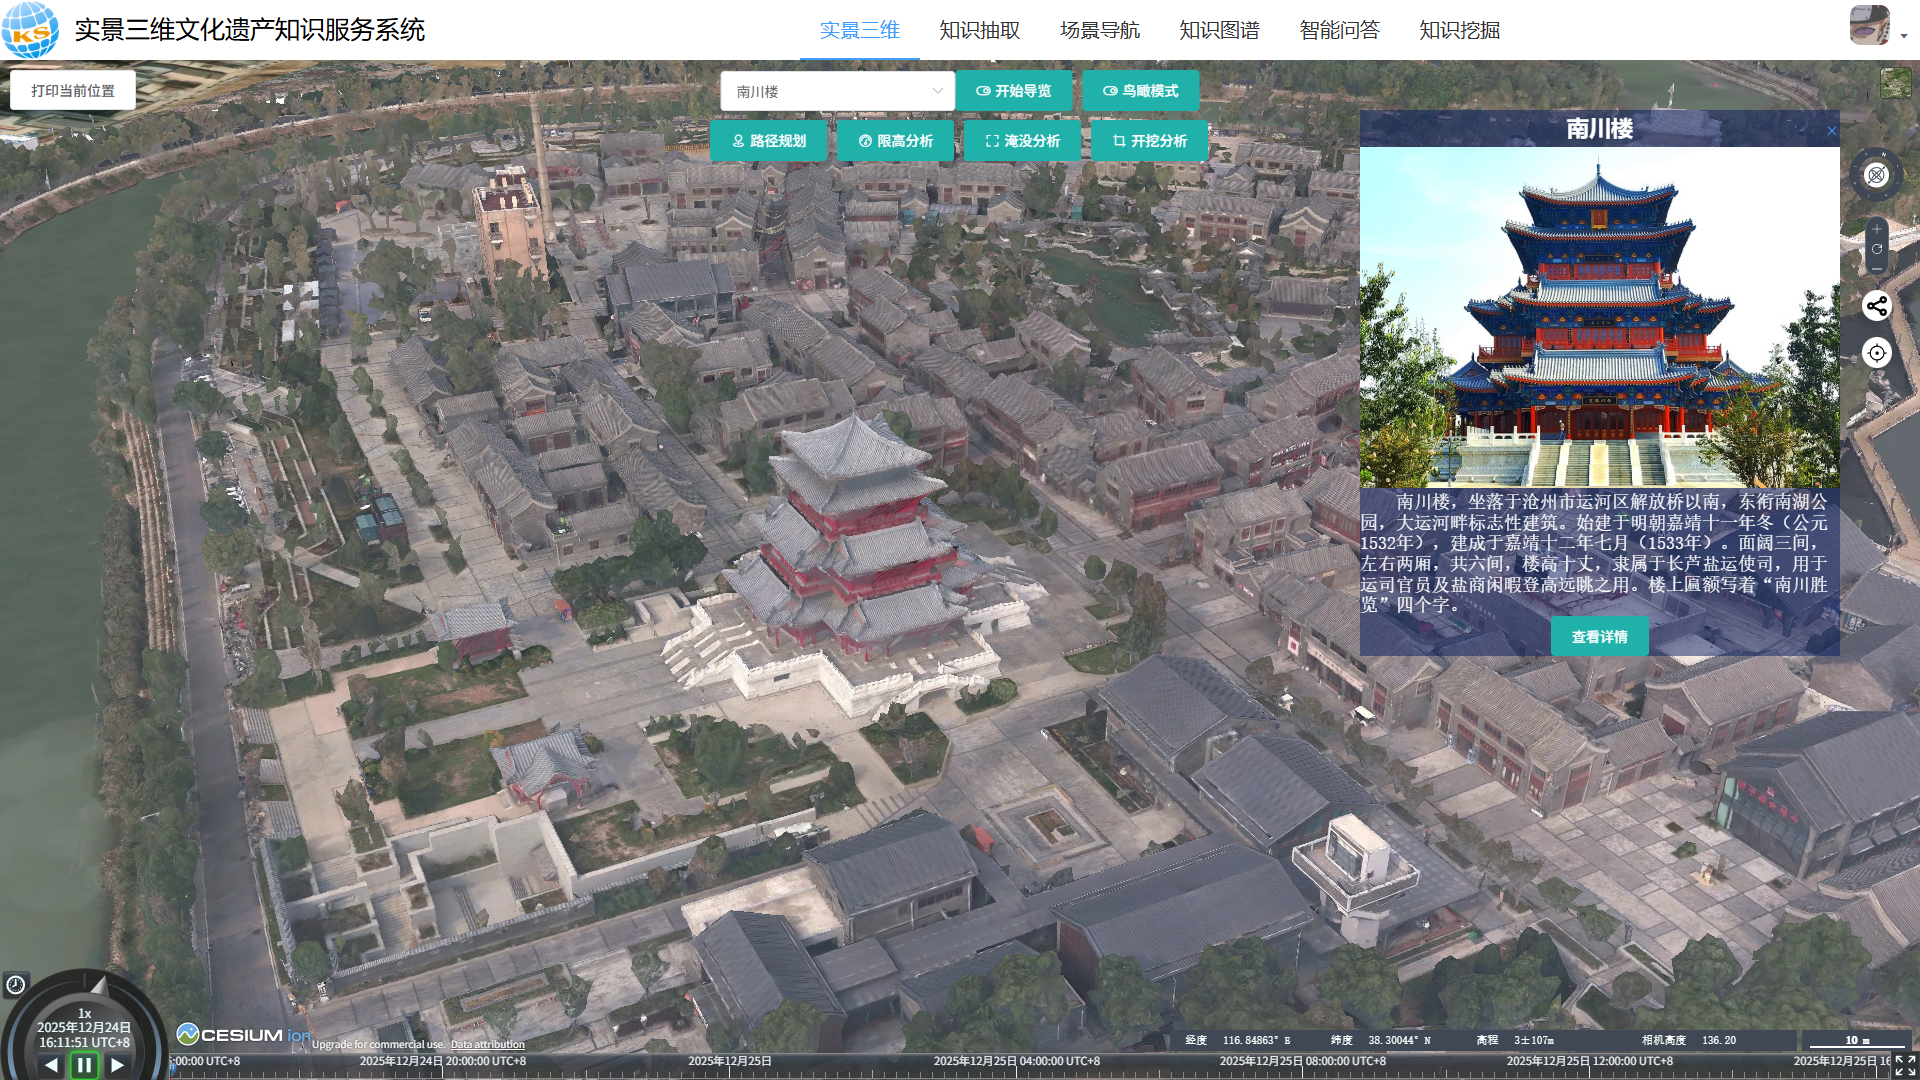Click the share icon button
The image size is (1920, 1080).
coord(1877,306)
